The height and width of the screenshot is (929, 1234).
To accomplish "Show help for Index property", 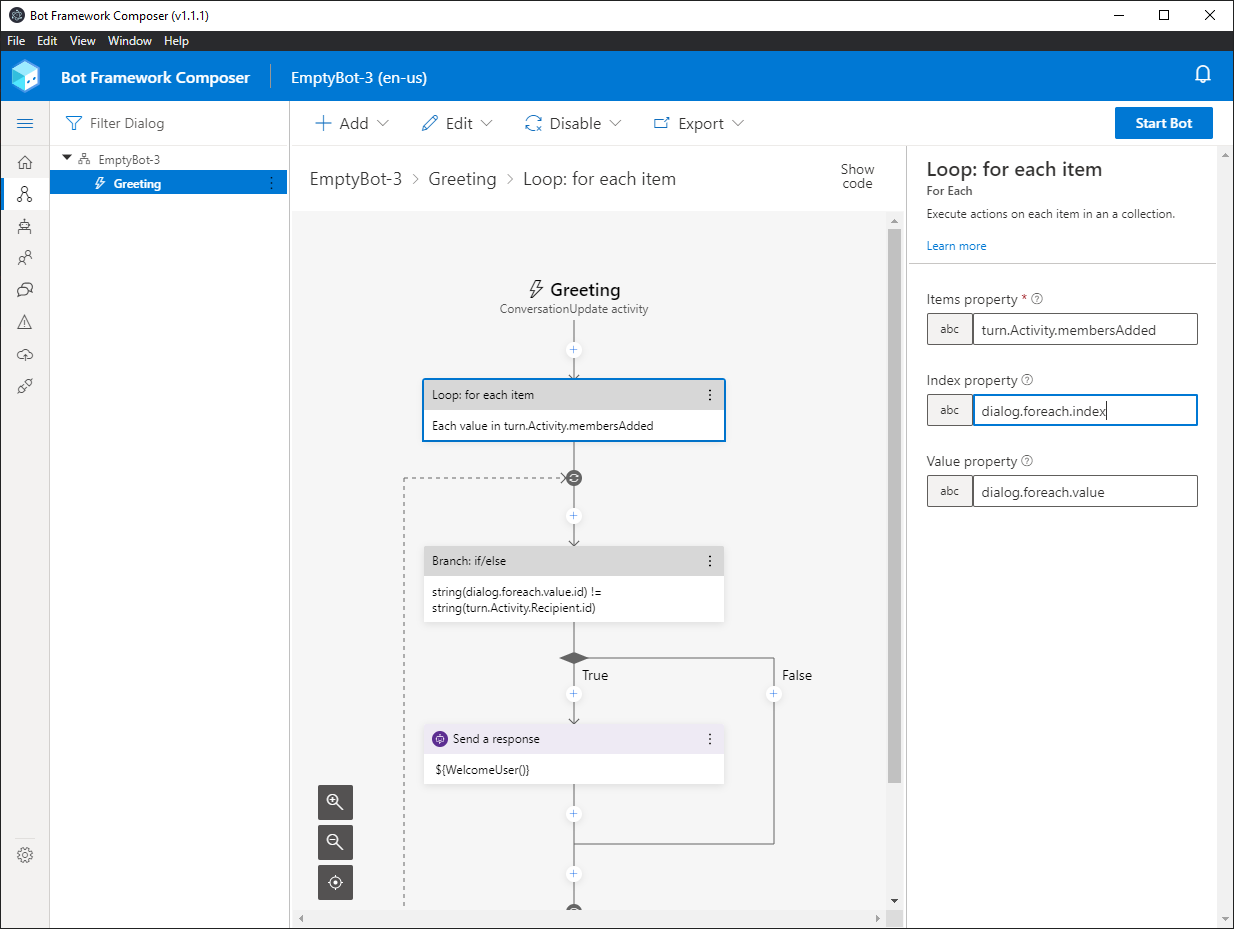I will coord(1027,380).
